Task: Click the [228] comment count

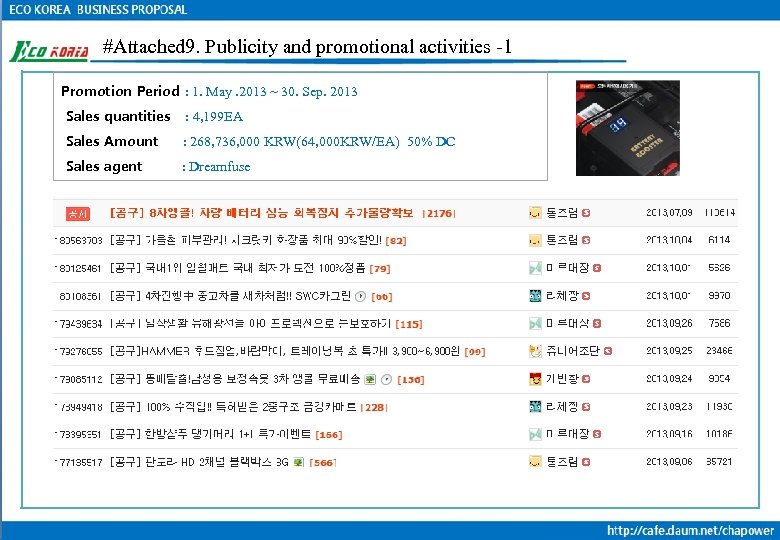Action: tap(374, 408)
